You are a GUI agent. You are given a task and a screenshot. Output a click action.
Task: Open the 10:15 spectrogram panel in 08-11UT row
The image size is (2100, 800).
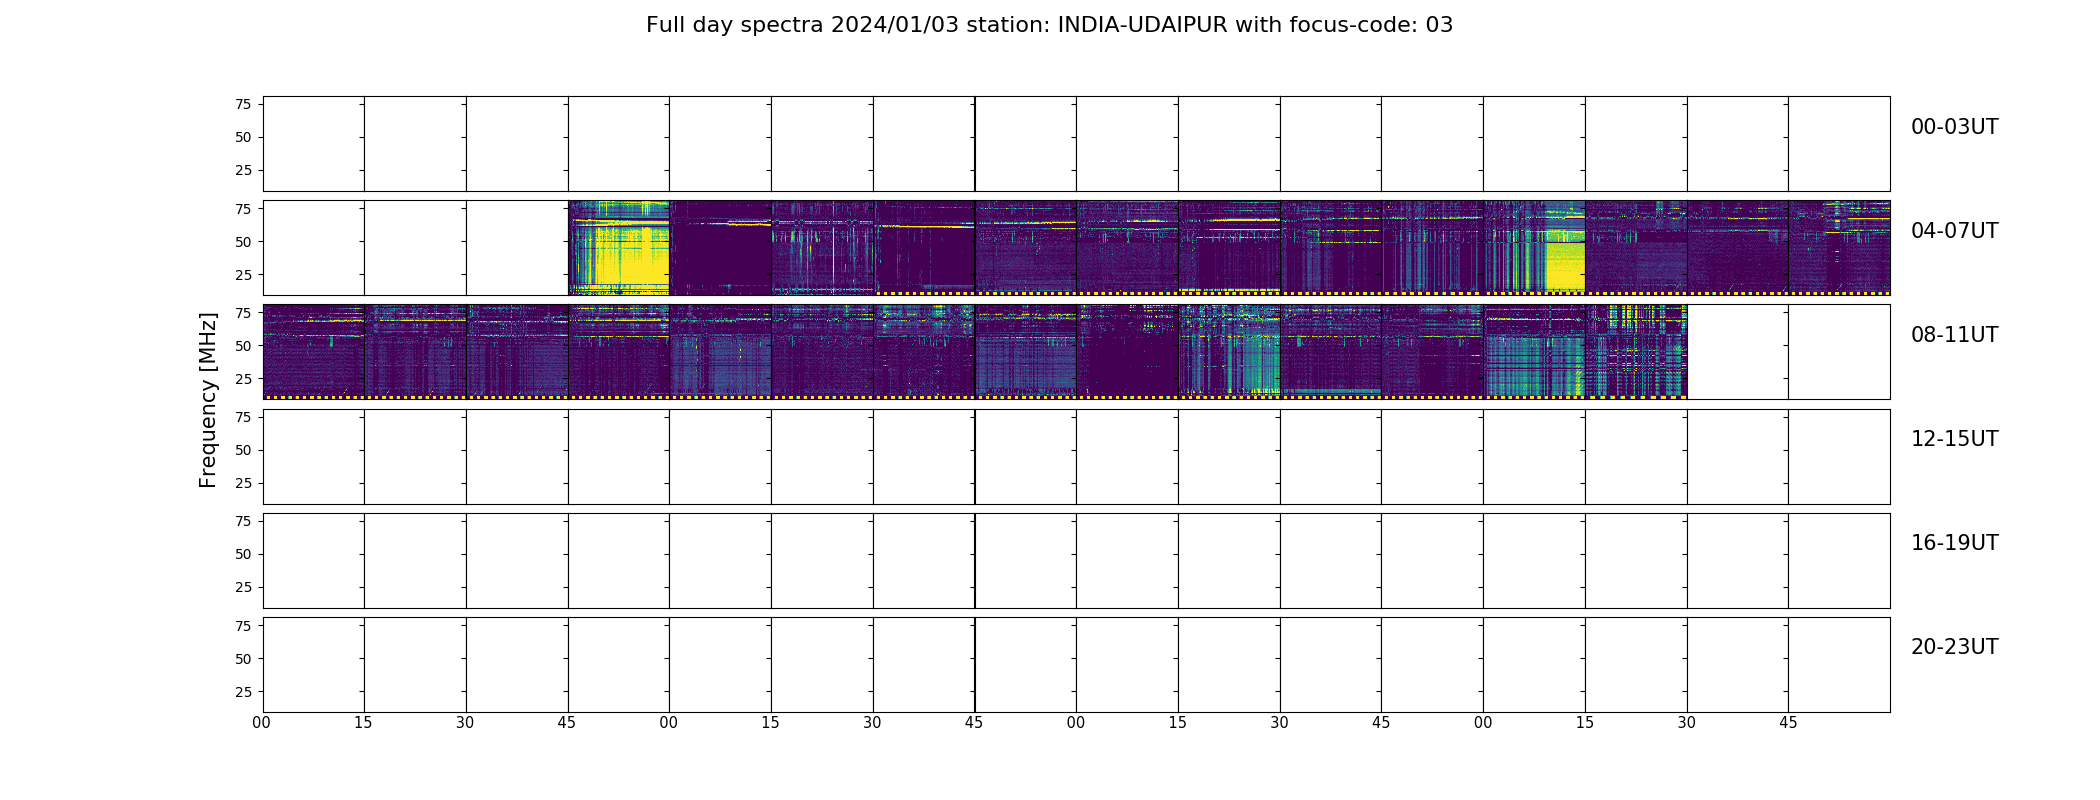coord(1229,352)
